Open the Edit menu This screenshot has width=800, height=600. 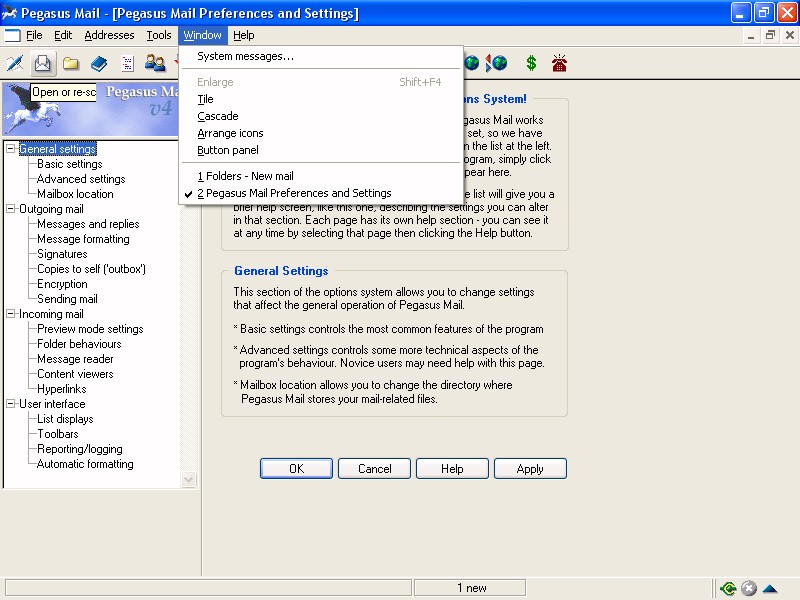point(63,35)
